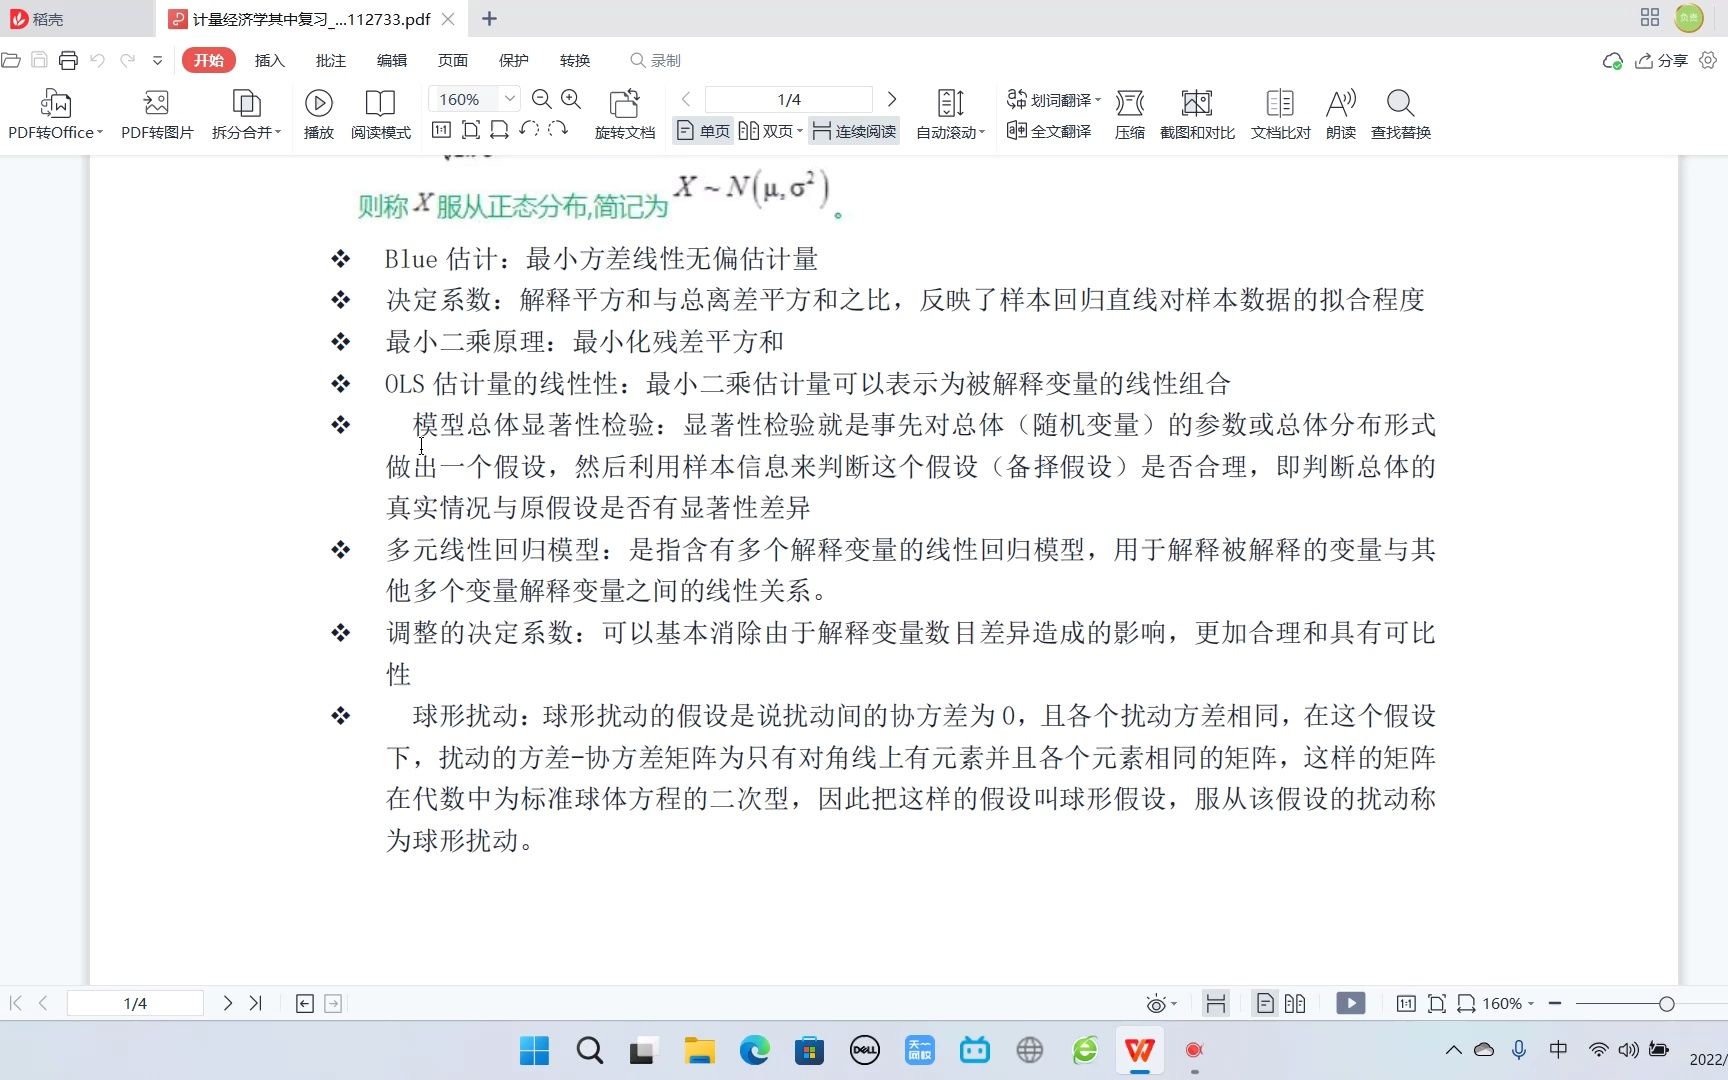Click the 分享 share button
This screenshot has height=1080, width=1728.
tap(1663, 61)
